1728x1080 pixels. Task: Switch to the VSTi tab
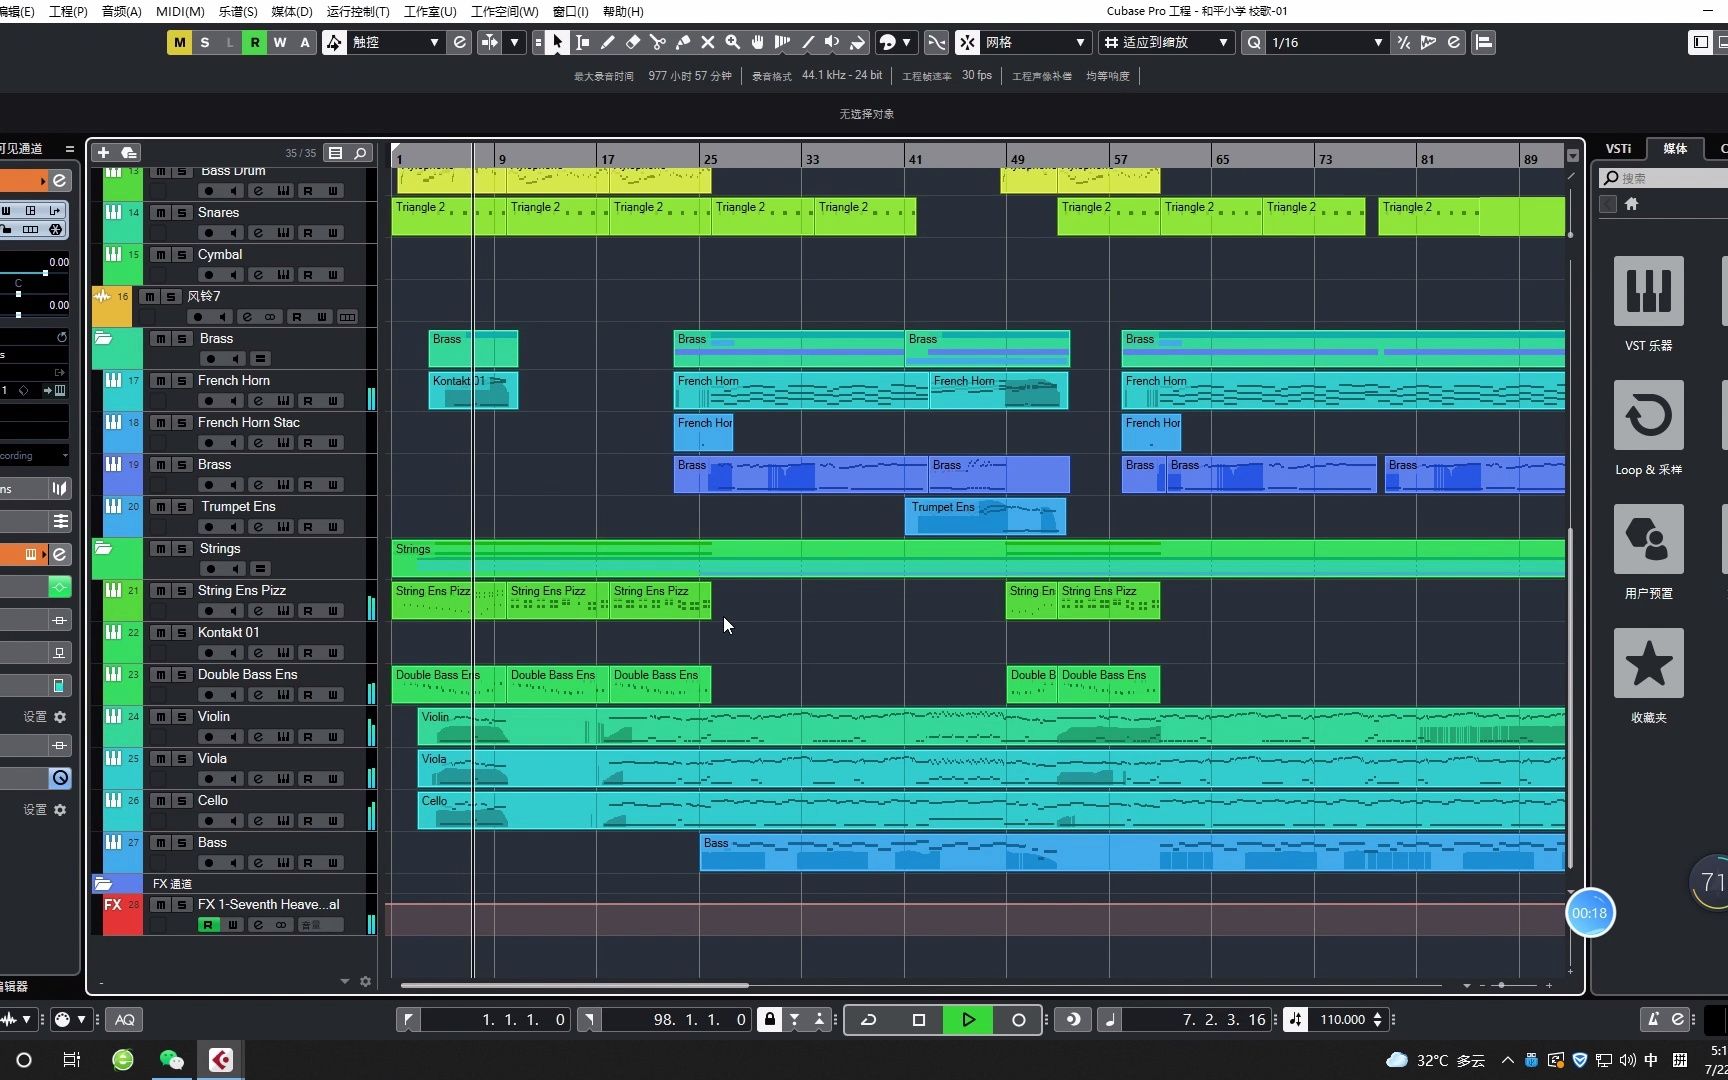pyautogui.click(x=1618, y=148)
